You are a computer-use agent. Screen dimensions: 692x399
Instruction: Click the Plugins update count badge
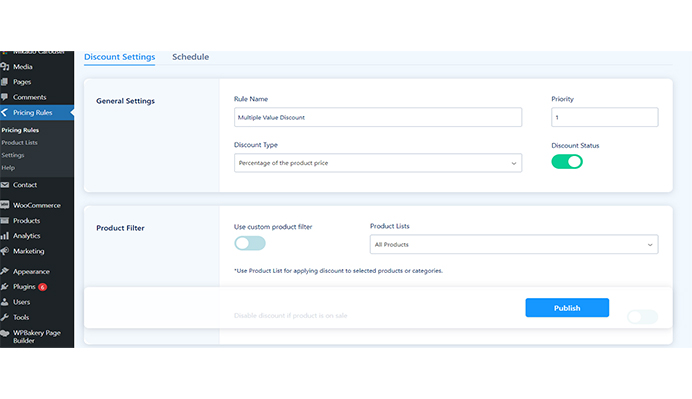tap(42, 287)
